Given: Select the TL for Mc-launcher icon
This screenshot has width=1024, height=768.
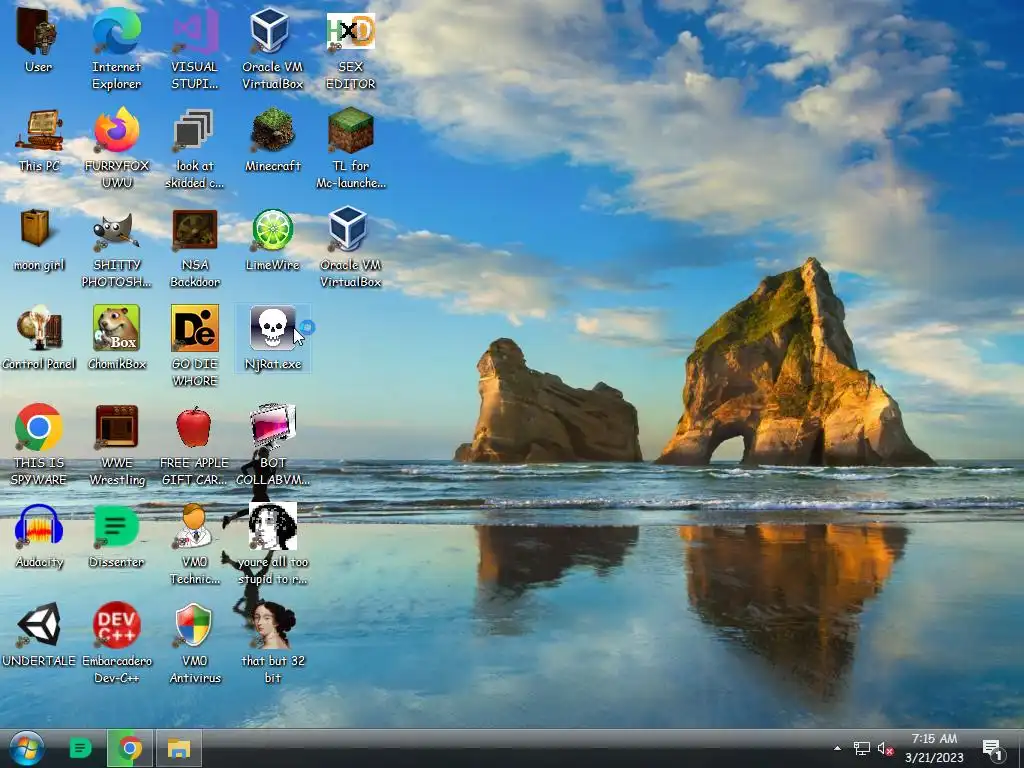Looking at the screenshot, I should [x=351, y=129].
